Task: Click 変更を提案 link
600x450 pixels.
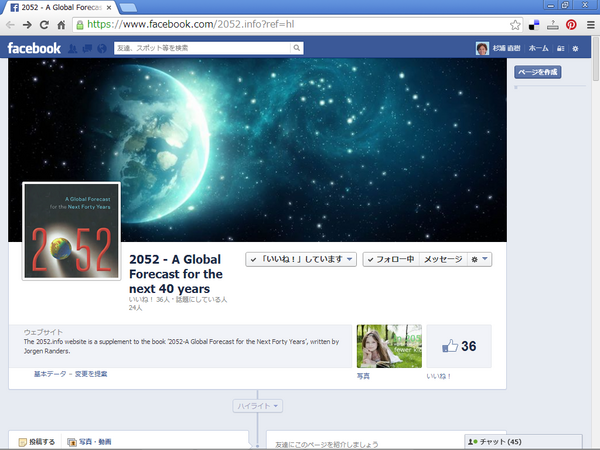Action: (x=91, y=374)
